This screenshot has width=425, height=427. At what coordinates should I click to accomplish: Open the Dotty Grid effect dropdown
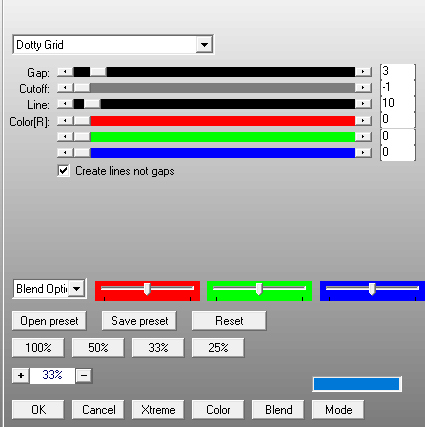coord(204,44)
